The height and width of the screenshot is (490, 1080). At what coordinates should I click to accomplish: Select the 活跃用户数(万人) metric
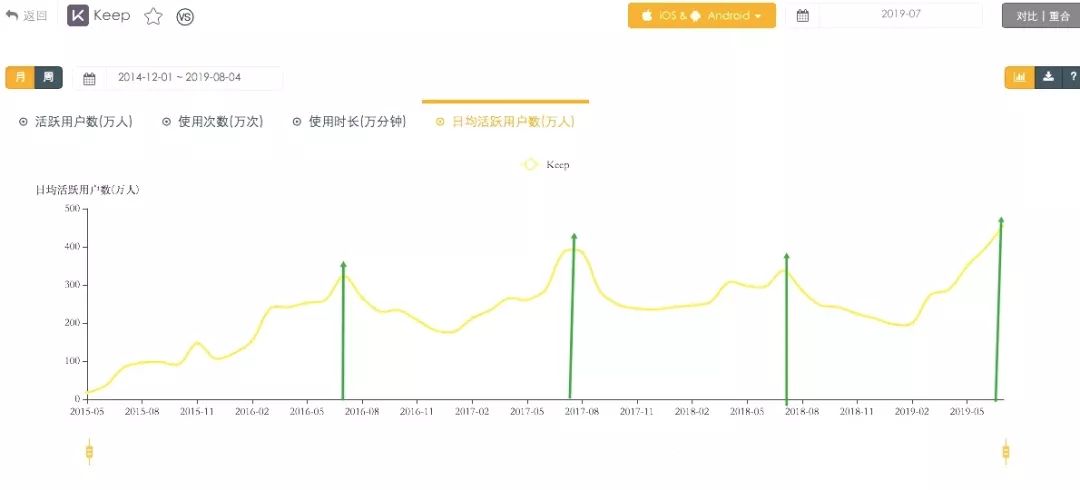click(x=75, y=122)
